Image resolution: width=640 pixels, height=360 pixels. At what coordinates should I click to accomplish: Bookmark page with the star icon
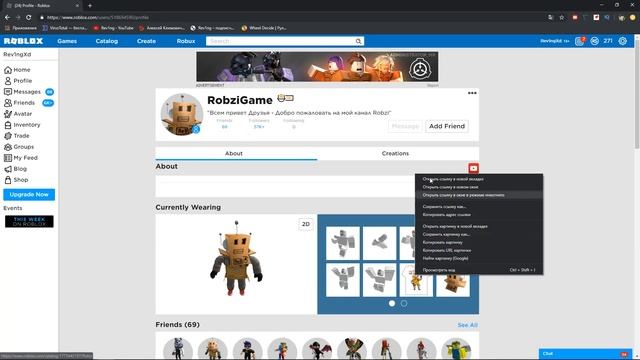point(562,17)
